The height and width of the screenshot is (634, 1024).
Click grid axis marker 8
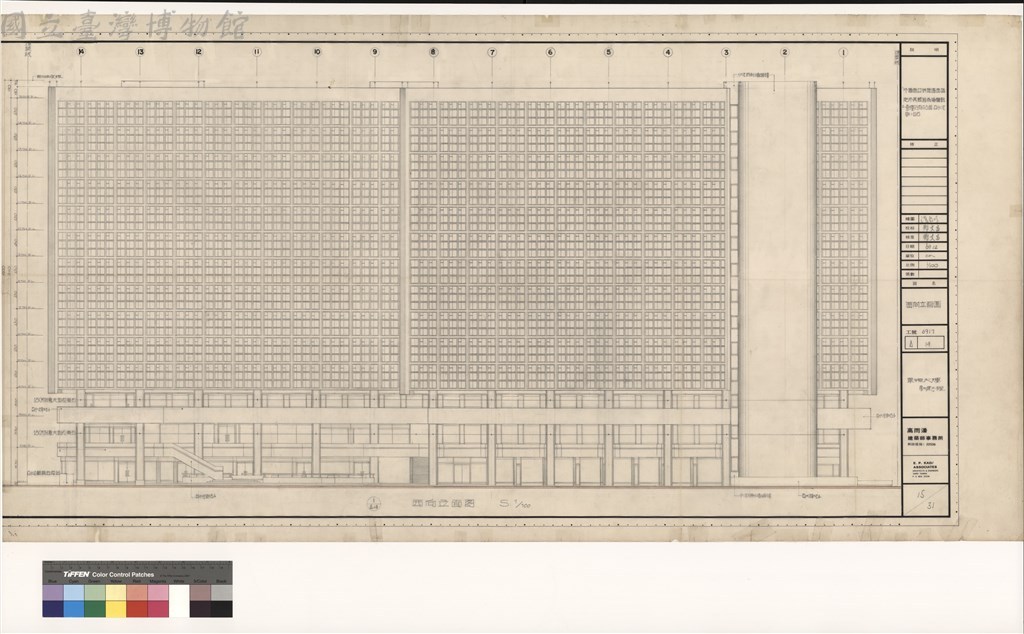coord(433,52)
